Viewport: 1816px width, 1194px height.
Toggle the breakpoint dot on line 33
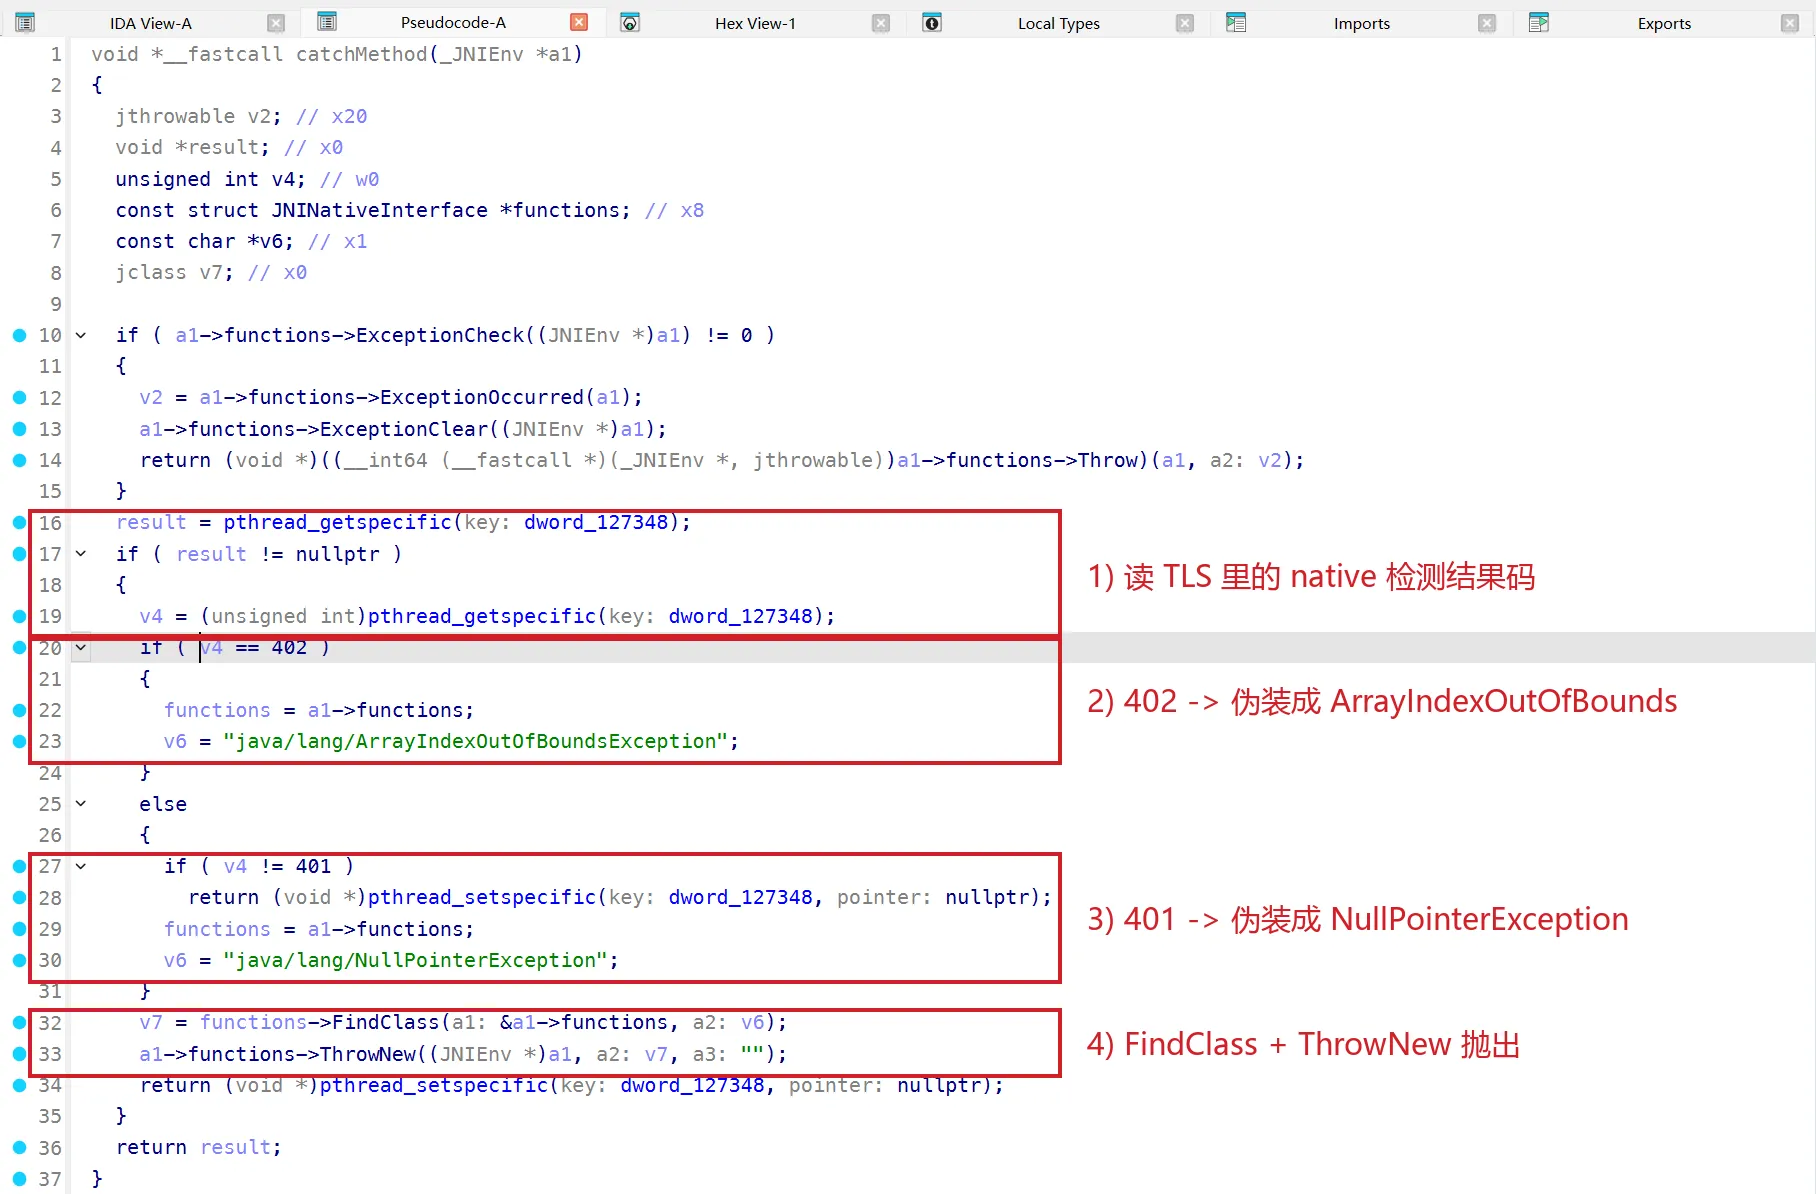coord(19,1053)
